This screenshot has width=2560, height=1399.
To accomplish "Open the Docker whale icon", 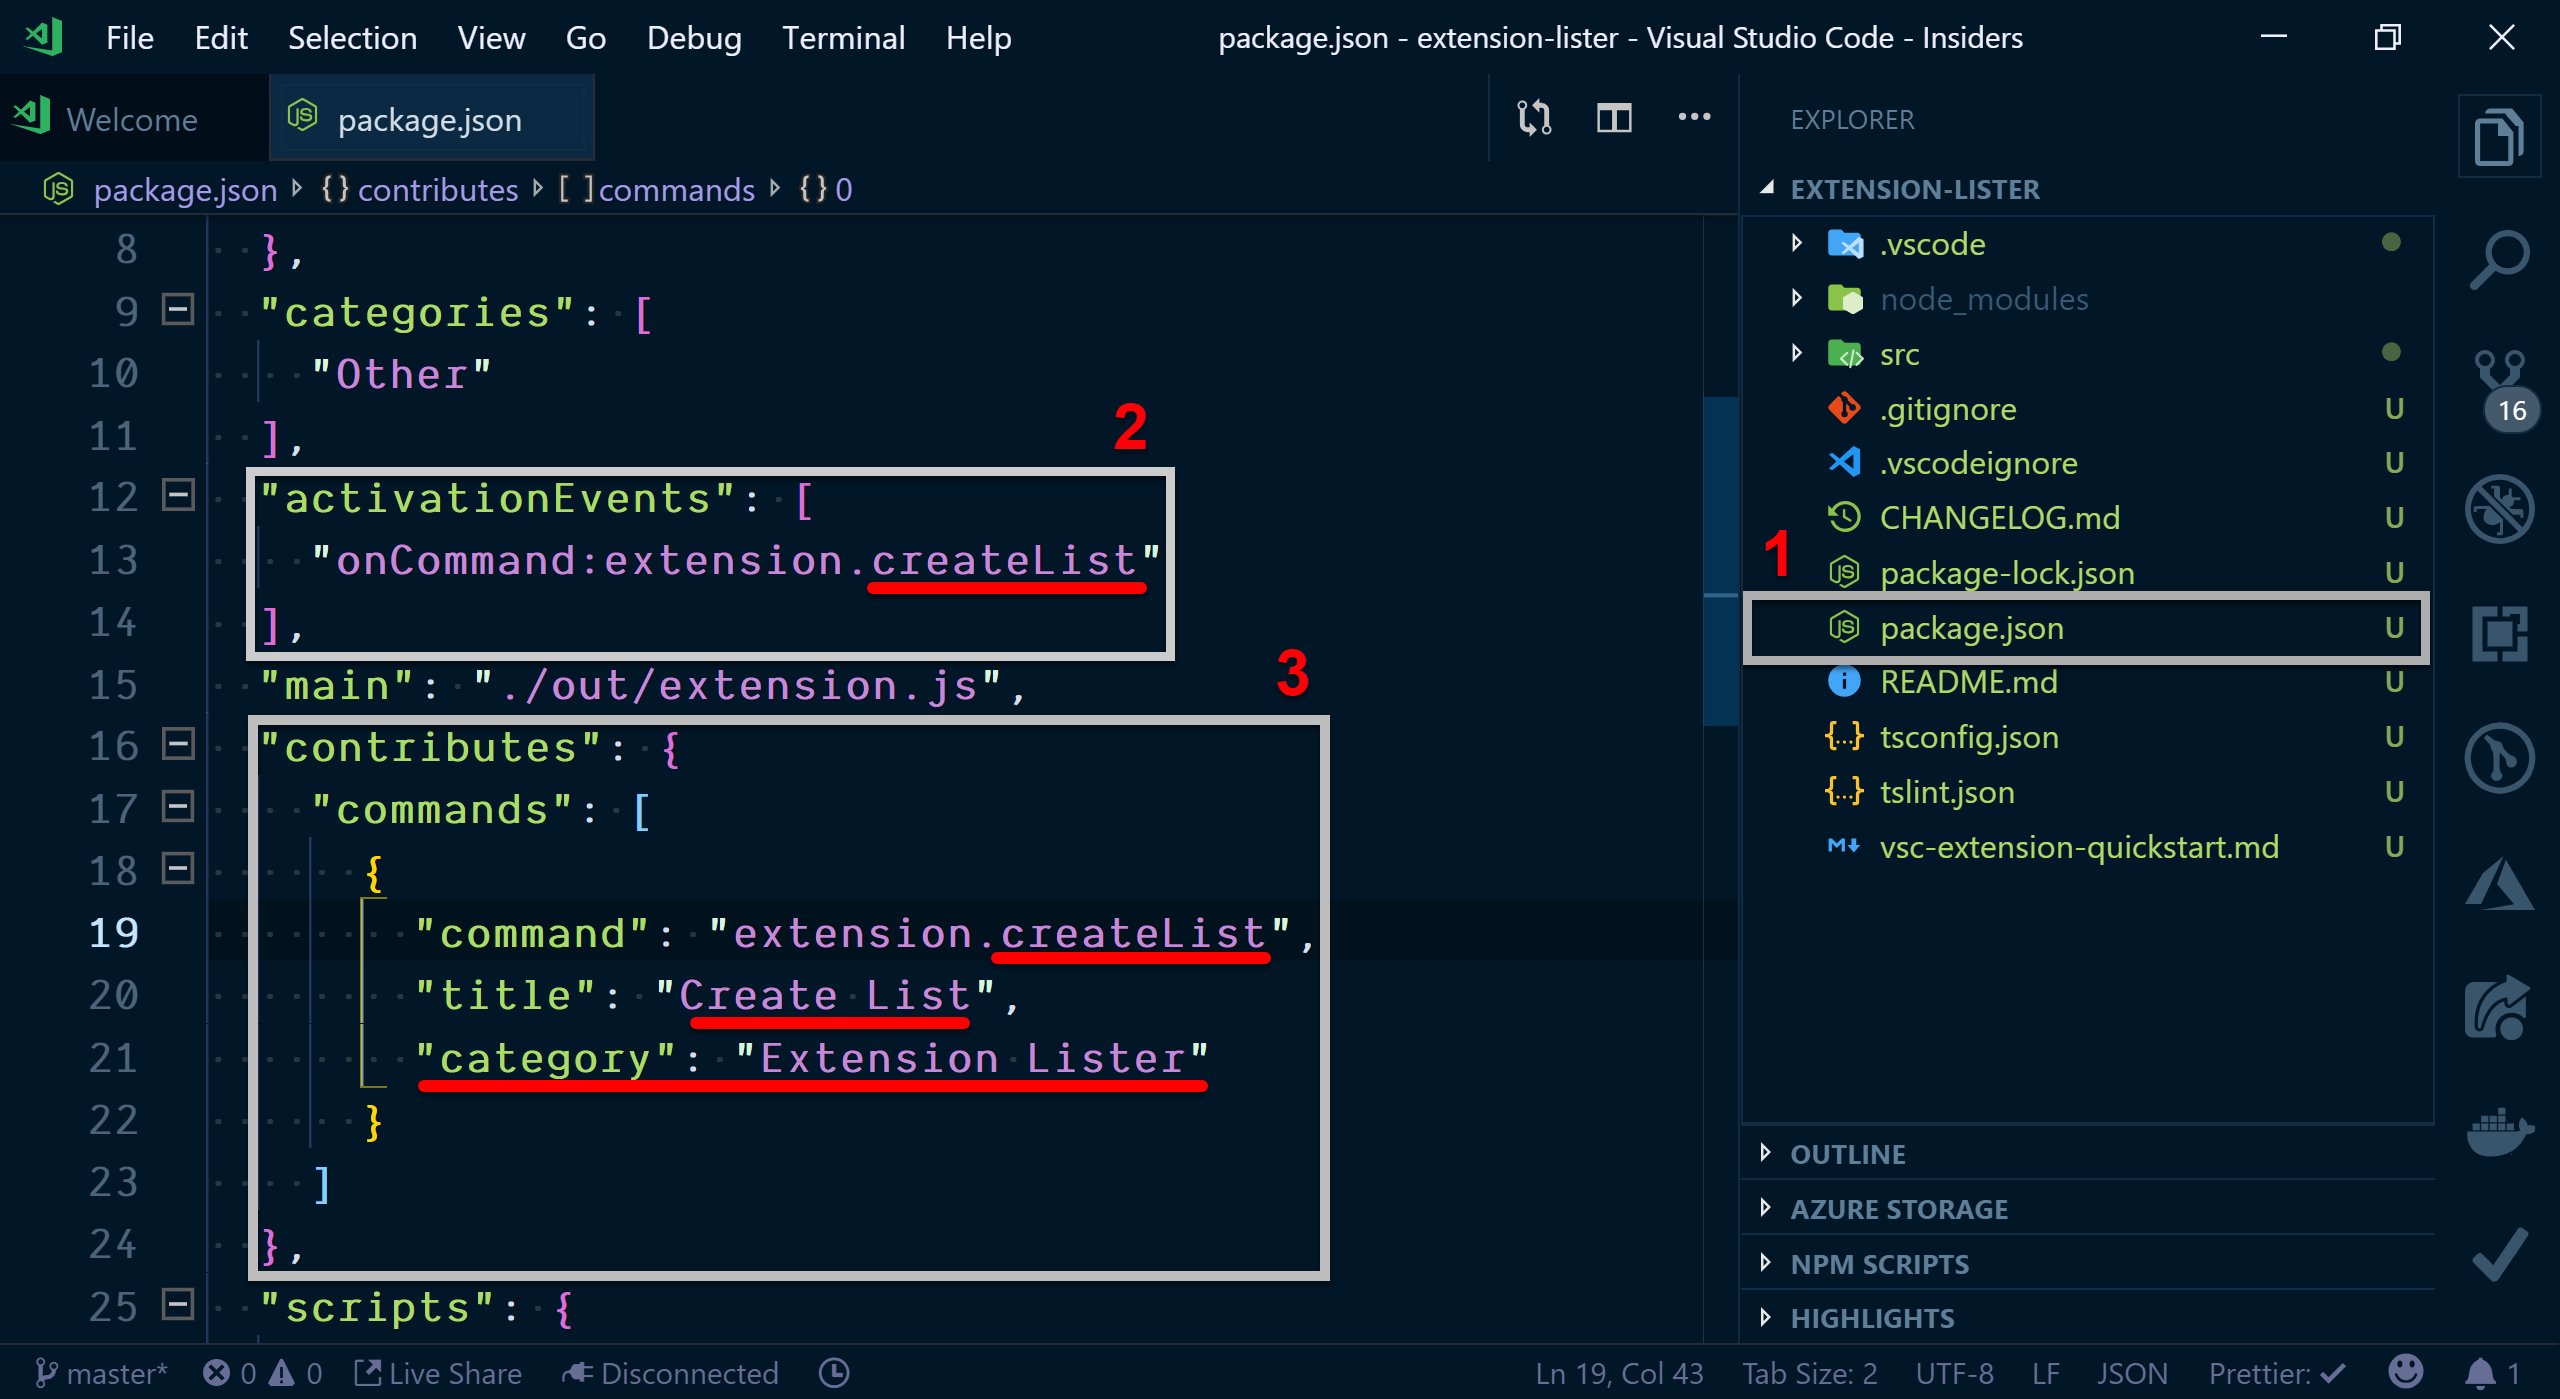I will click(2499, 1131).
